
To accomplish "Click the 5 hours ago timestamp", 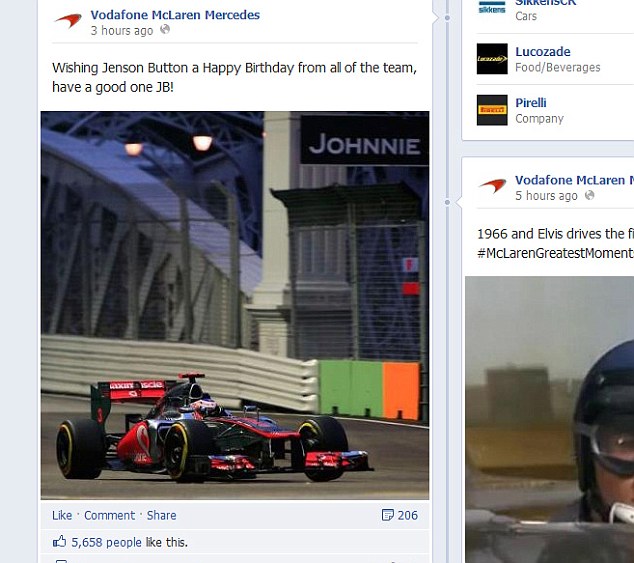I will tap(546, 196).
